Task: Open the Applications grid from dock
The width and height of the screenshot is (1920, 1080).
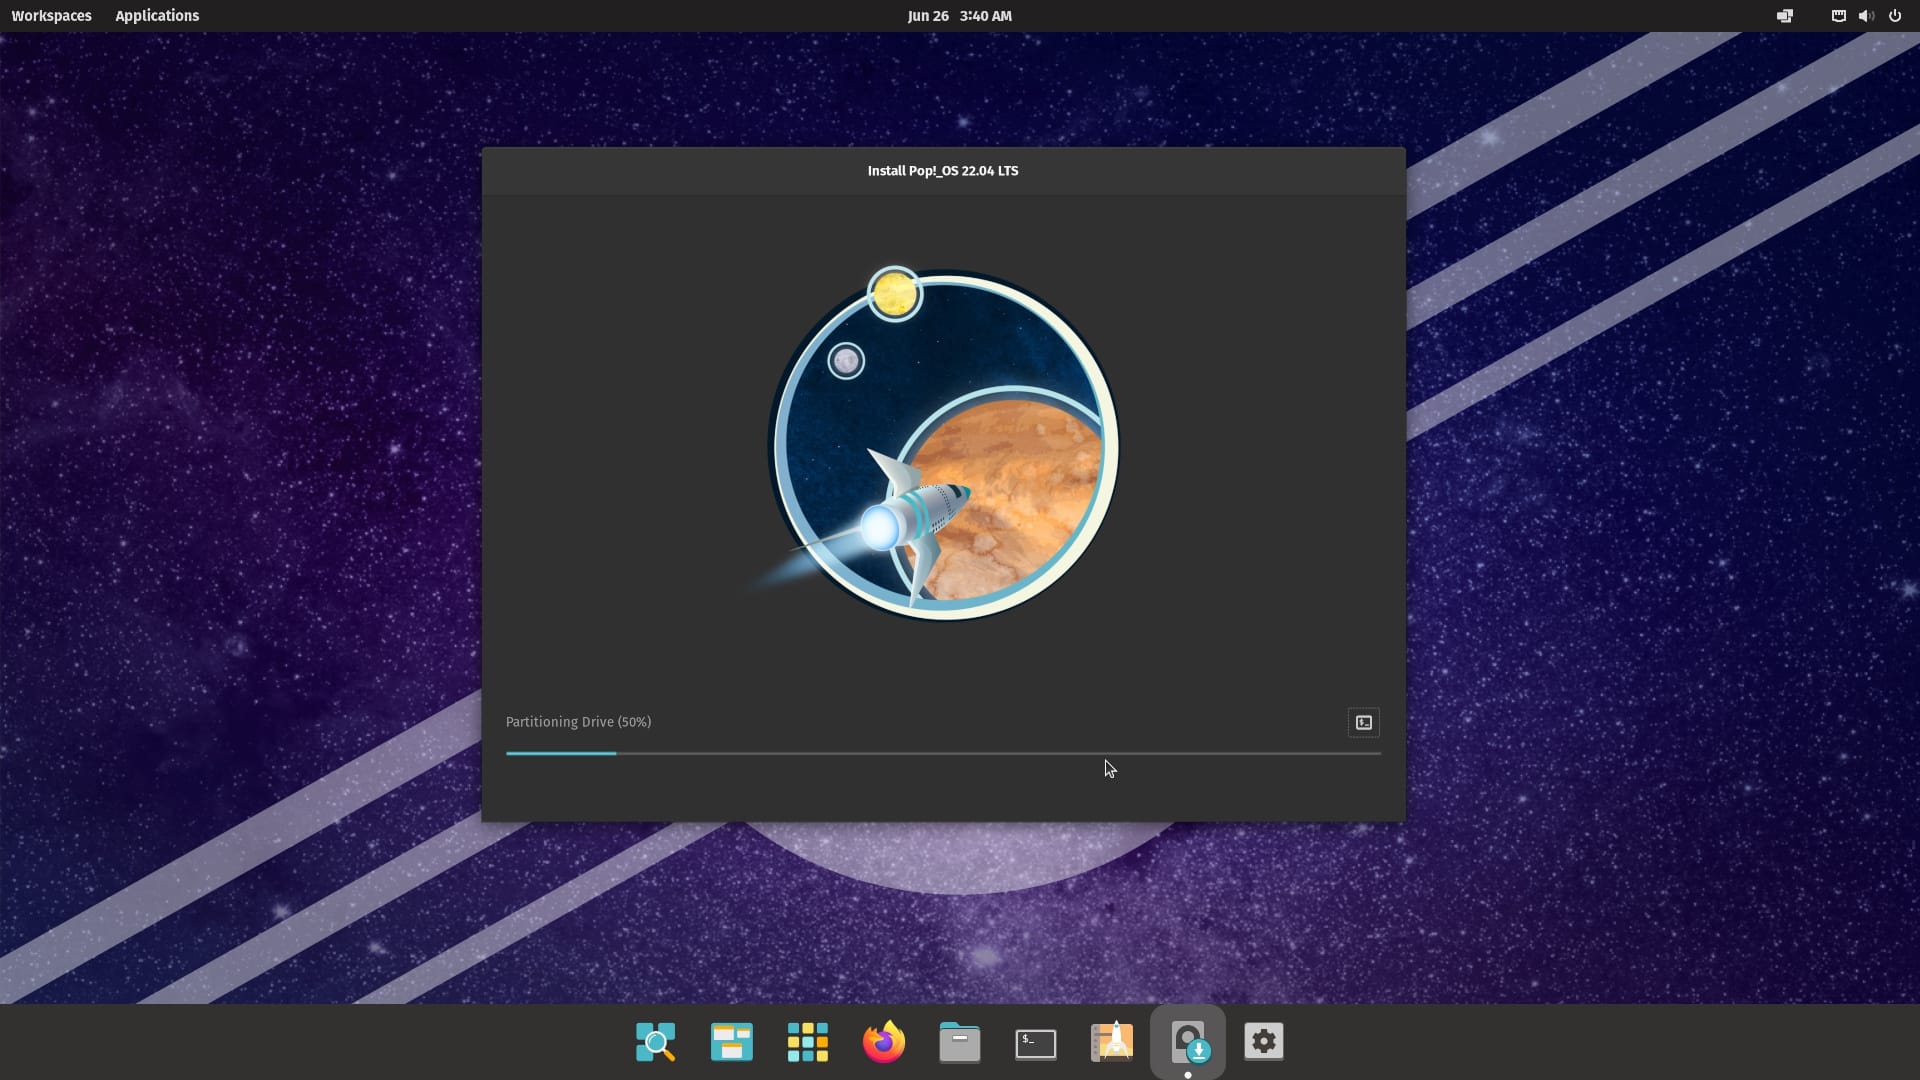Action: (x=808, y=1042)
